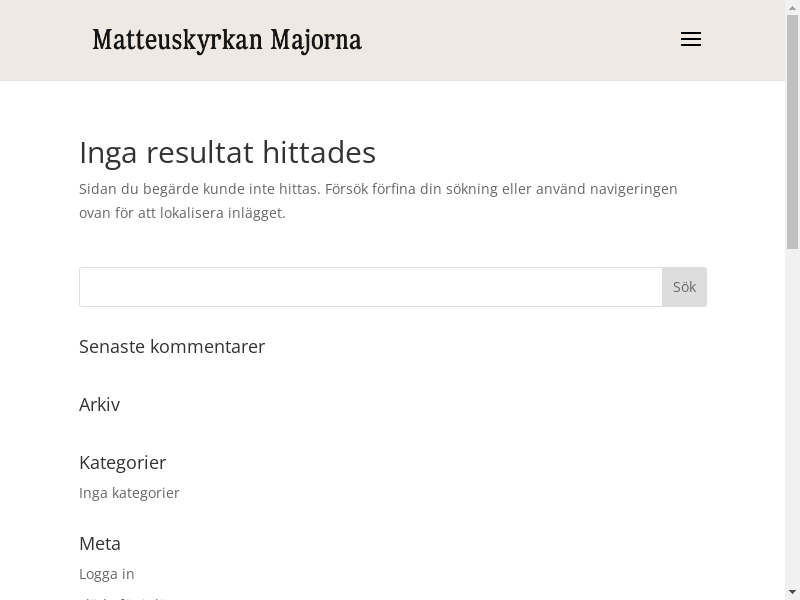Click the word Matteuskyrkan in the header title
This screenshot has height=600, width=800.
(x=178, y=40)
